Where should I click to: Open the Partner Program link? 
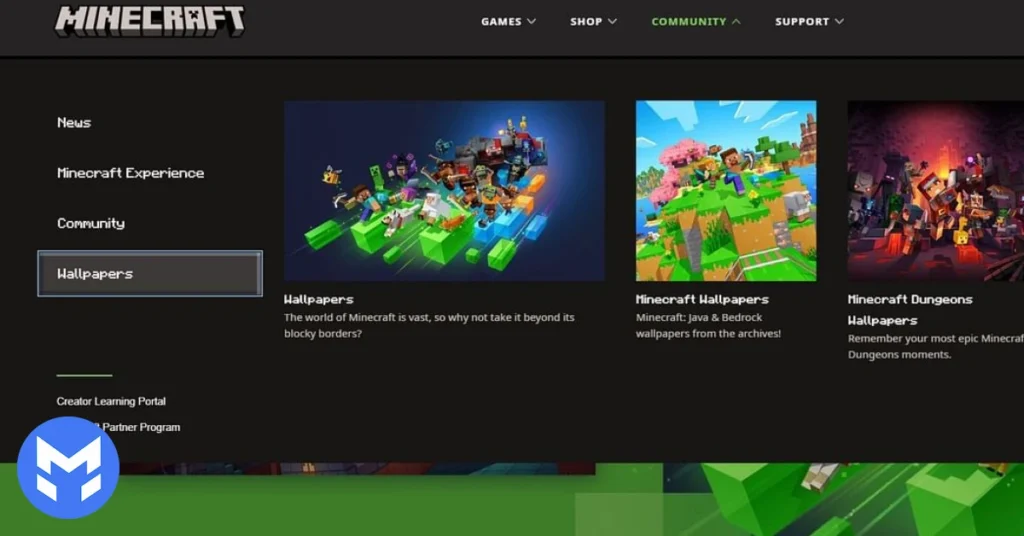tap(140, 427)
